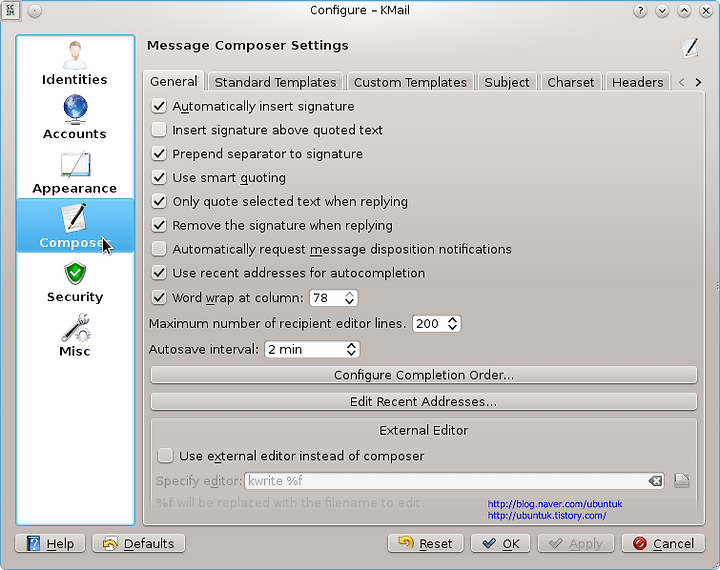Select the Composer section in sidebar

coord(75,226)
